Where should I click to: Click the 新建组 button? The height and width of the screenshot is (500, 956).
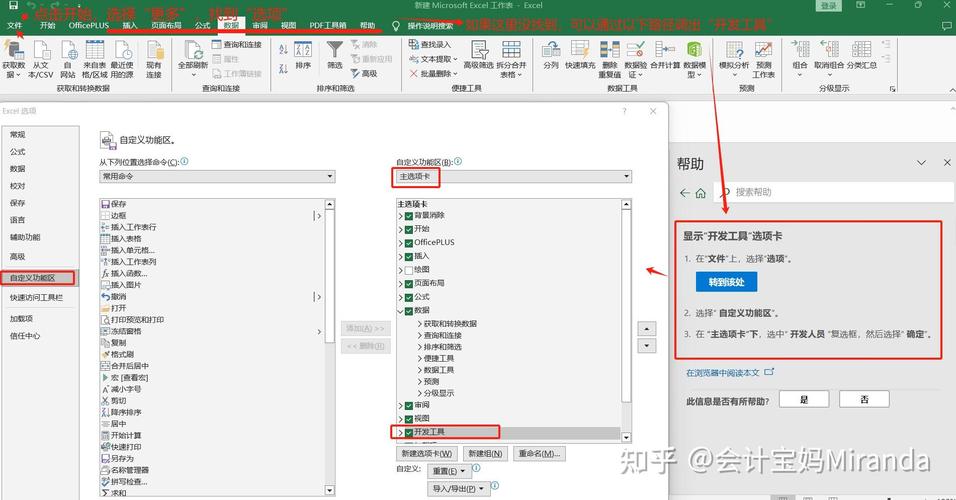pyautogui.click(x=485, y=454)
